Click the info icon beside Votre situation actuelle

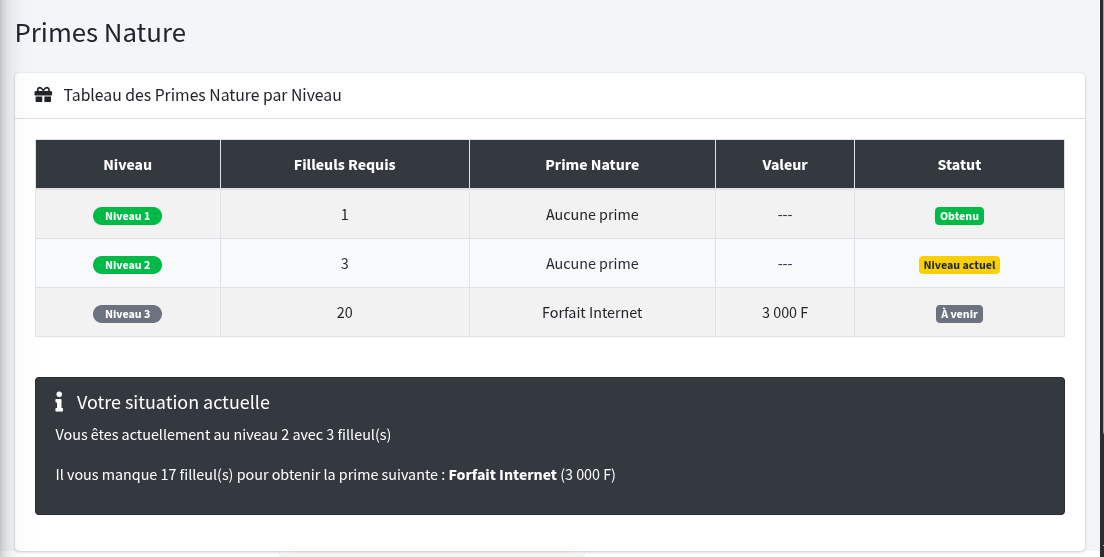(59, 402)
